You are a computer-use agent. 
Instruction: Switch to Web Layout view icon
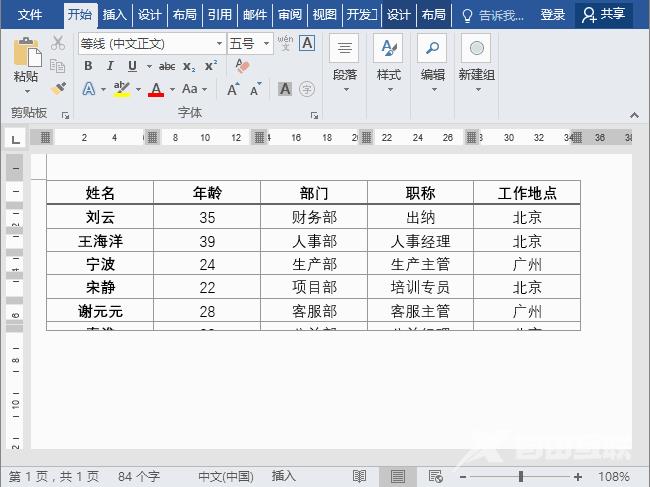pos(435,477)
